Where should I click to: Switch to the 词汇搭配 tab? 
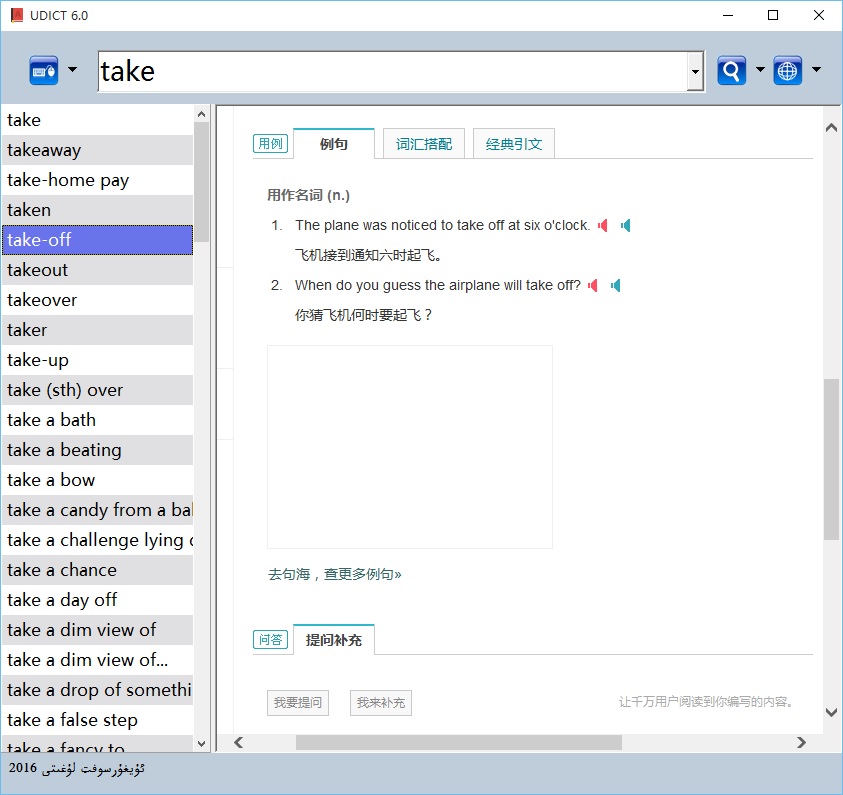[x=424, y=144]
